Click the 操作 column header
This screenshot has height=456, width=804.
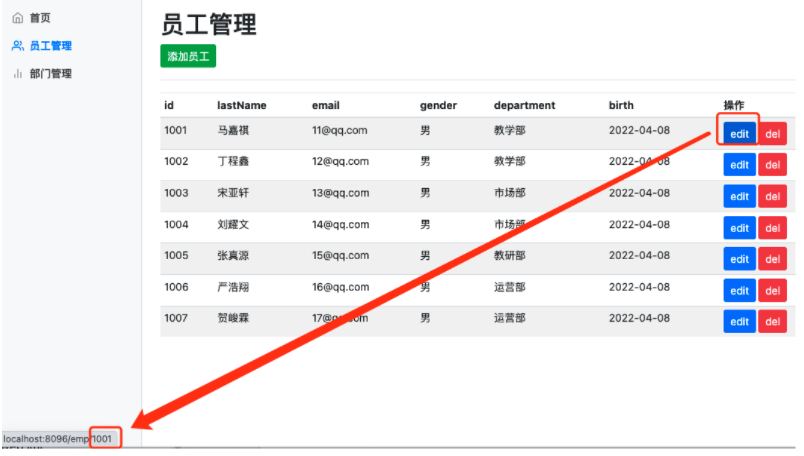(x=734, y=105)
